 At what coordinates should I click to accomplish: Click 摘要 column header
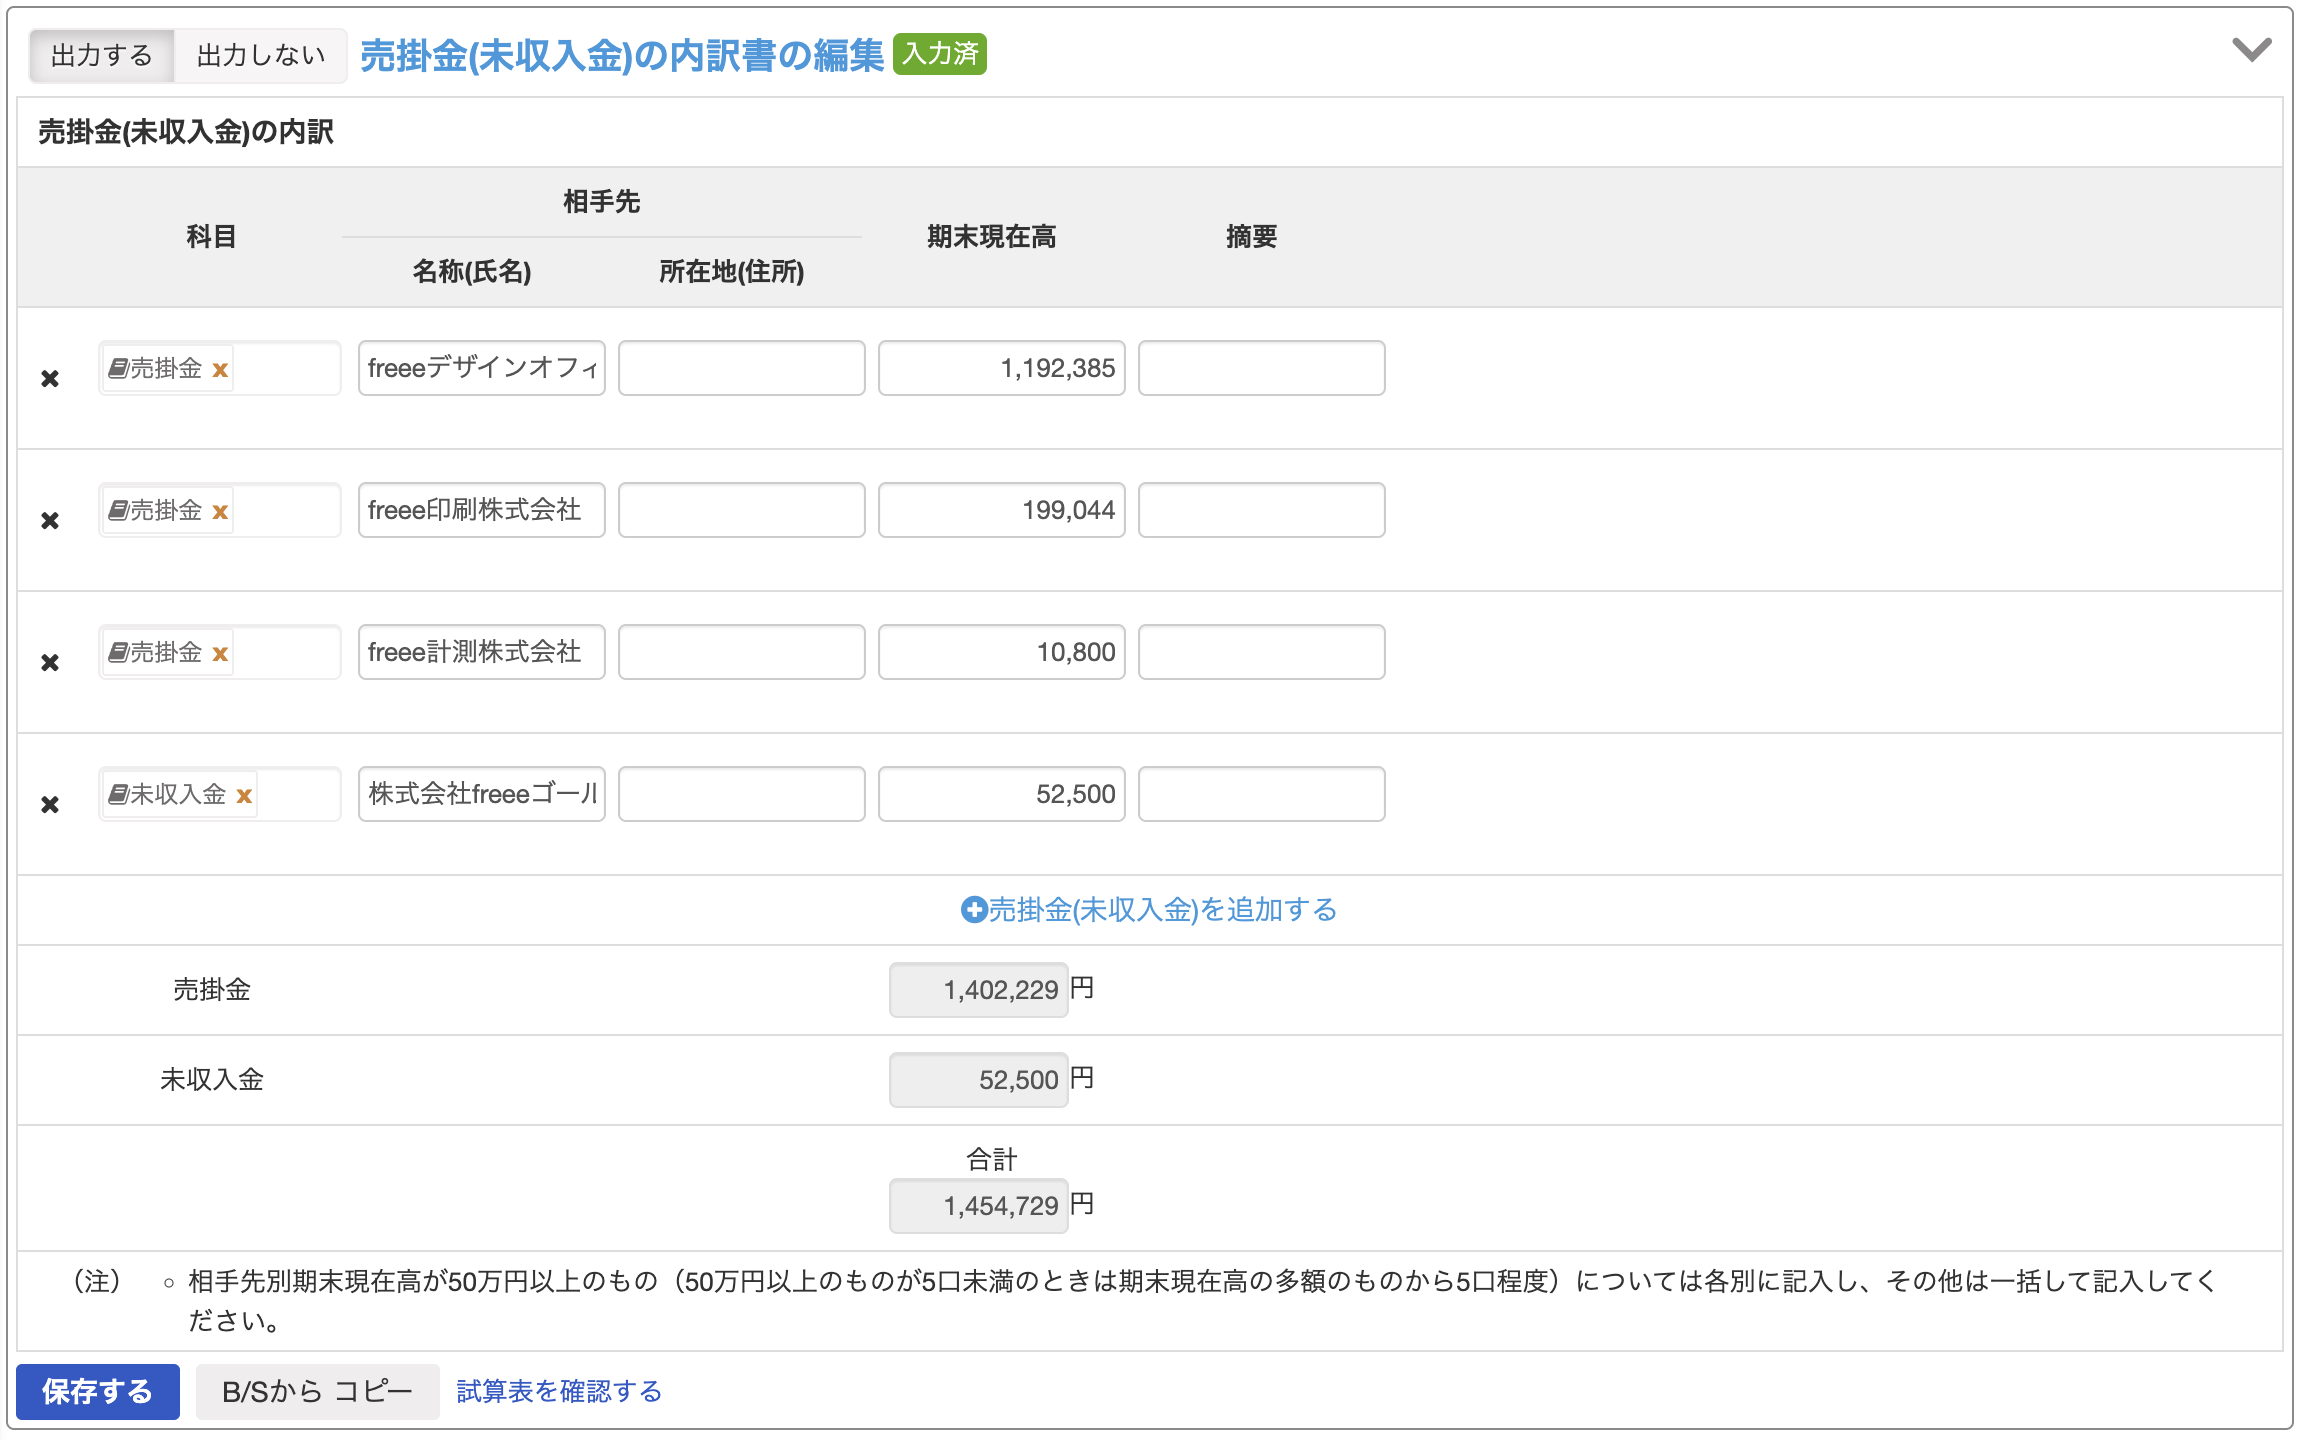[1252, 237]
